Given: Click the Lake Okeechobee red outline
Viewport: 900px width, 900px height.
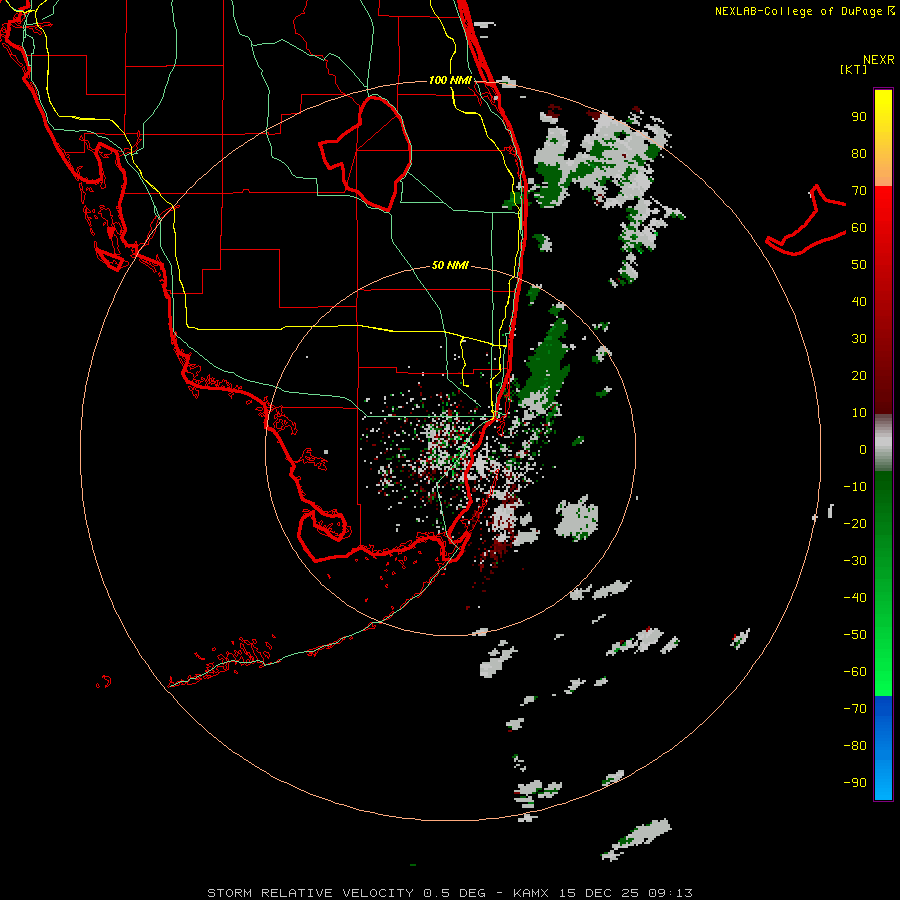Looking at the screenshot, I should 365,153.
